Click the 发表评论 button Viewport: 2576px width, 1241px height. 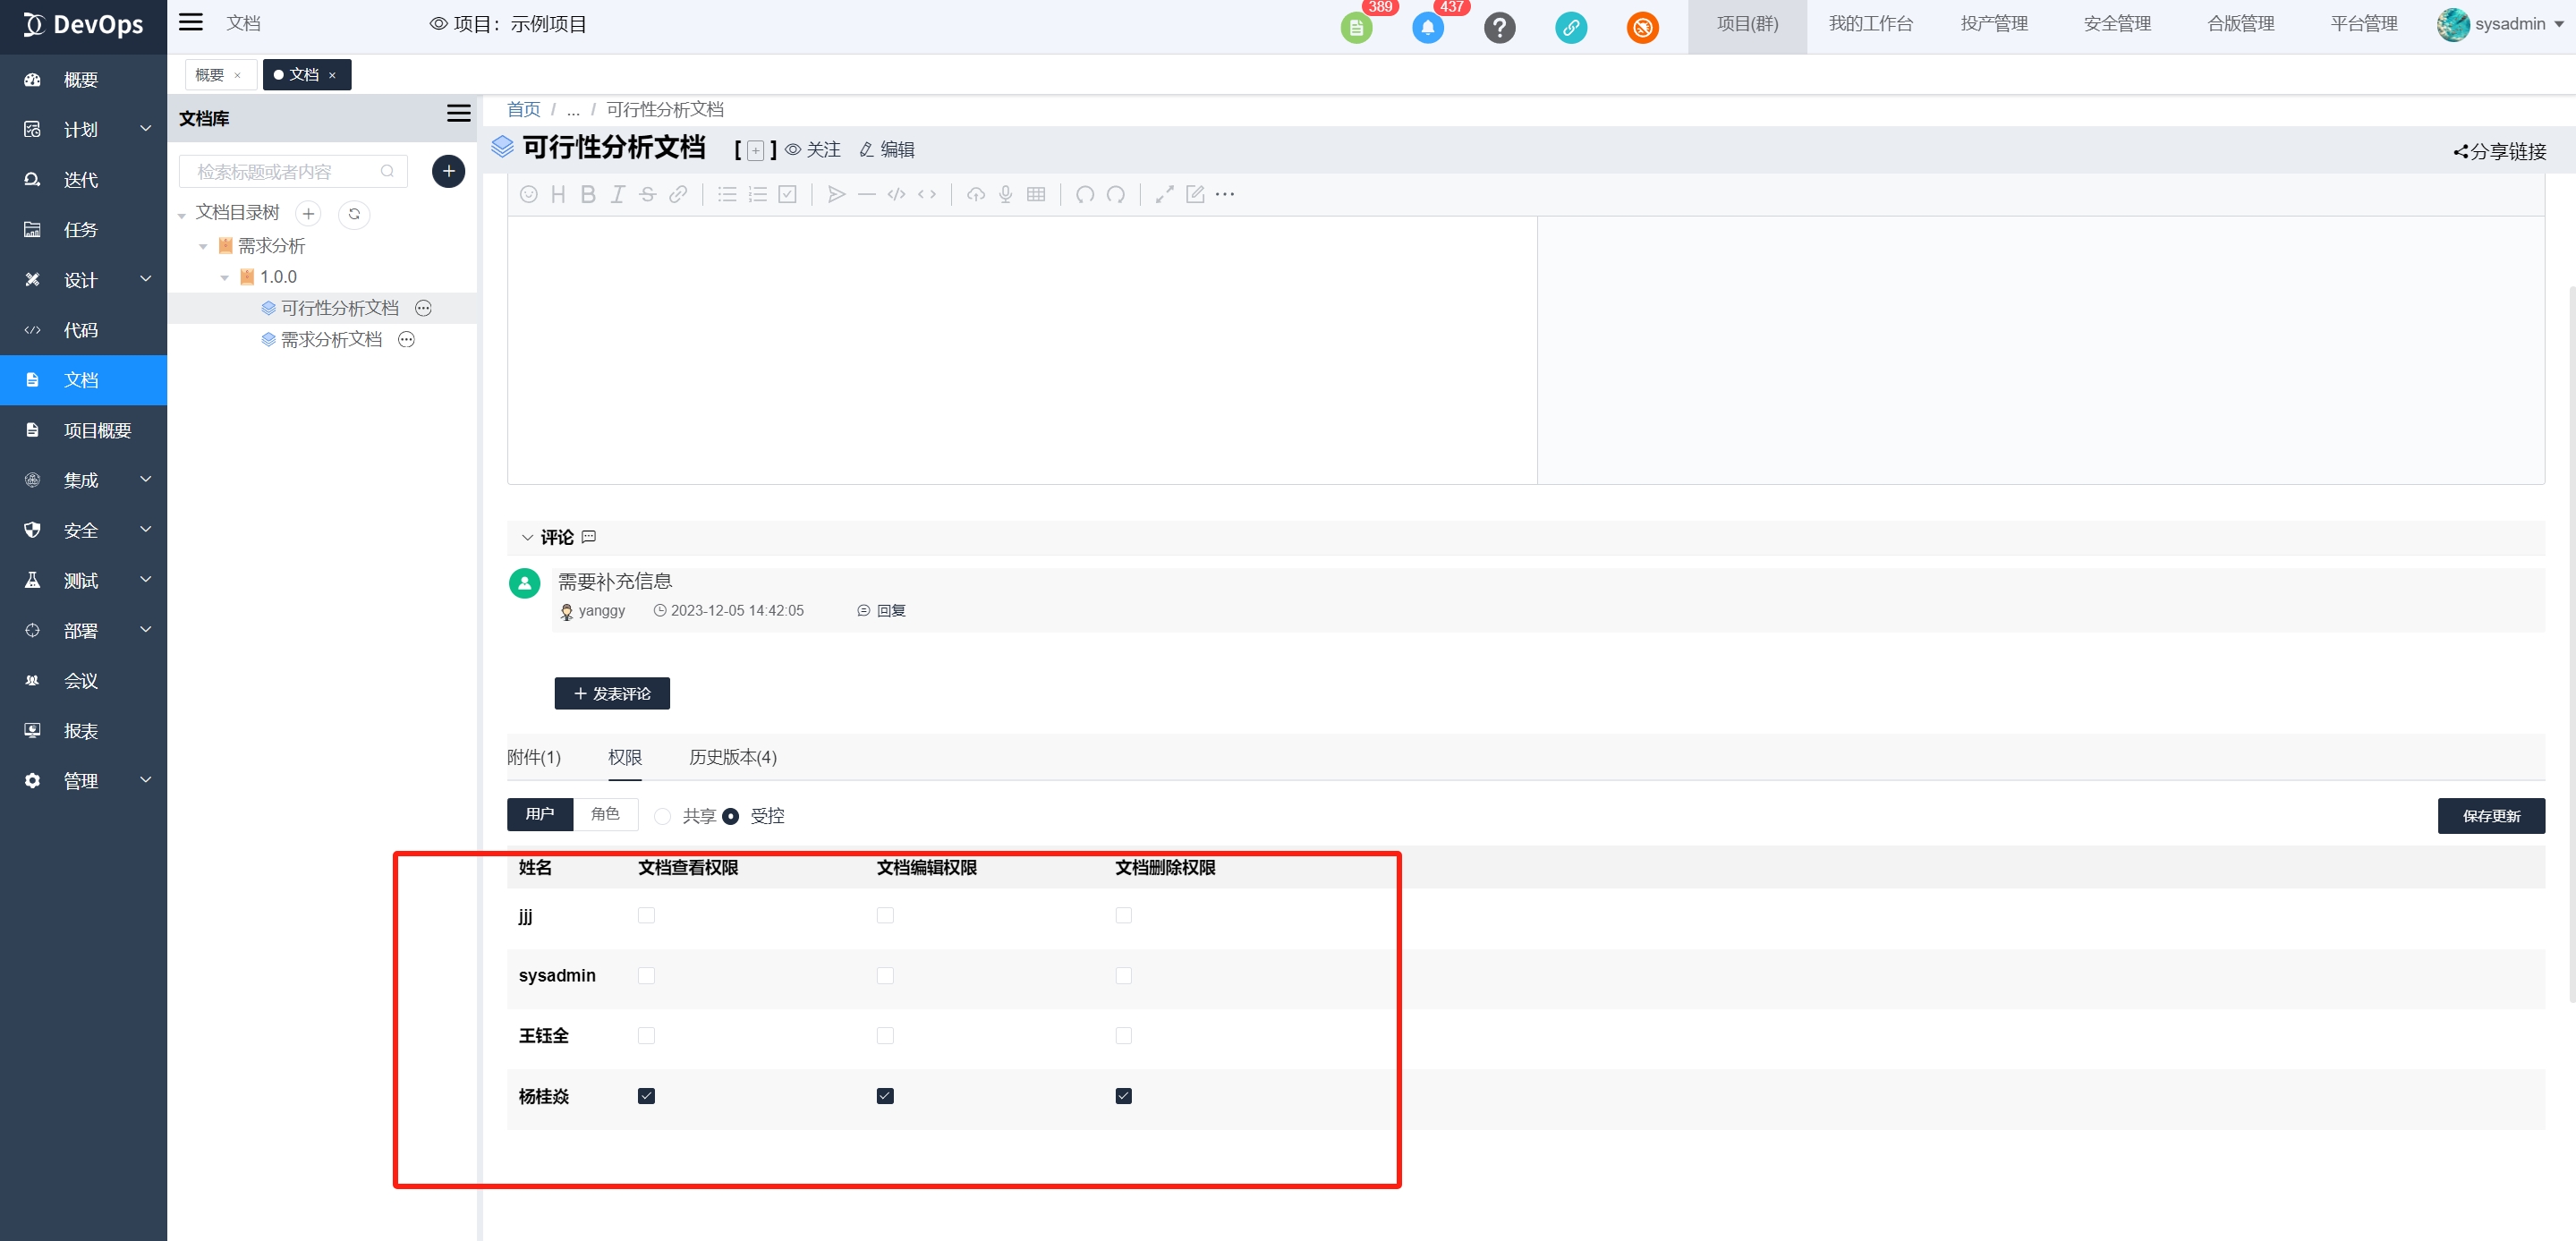tap(612, 693)
